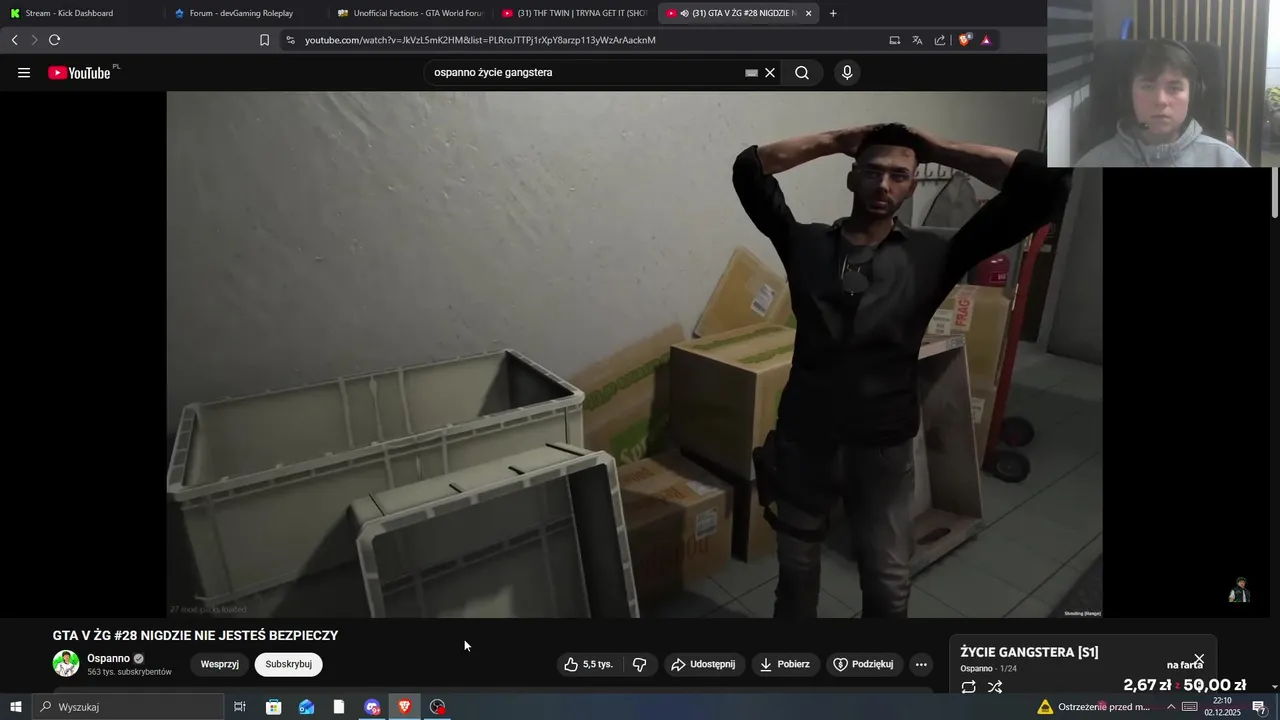Screen dimensions: 1280x720
Task: Open Microsoft Store taskbar icon
Action: [x=273, y=707]
